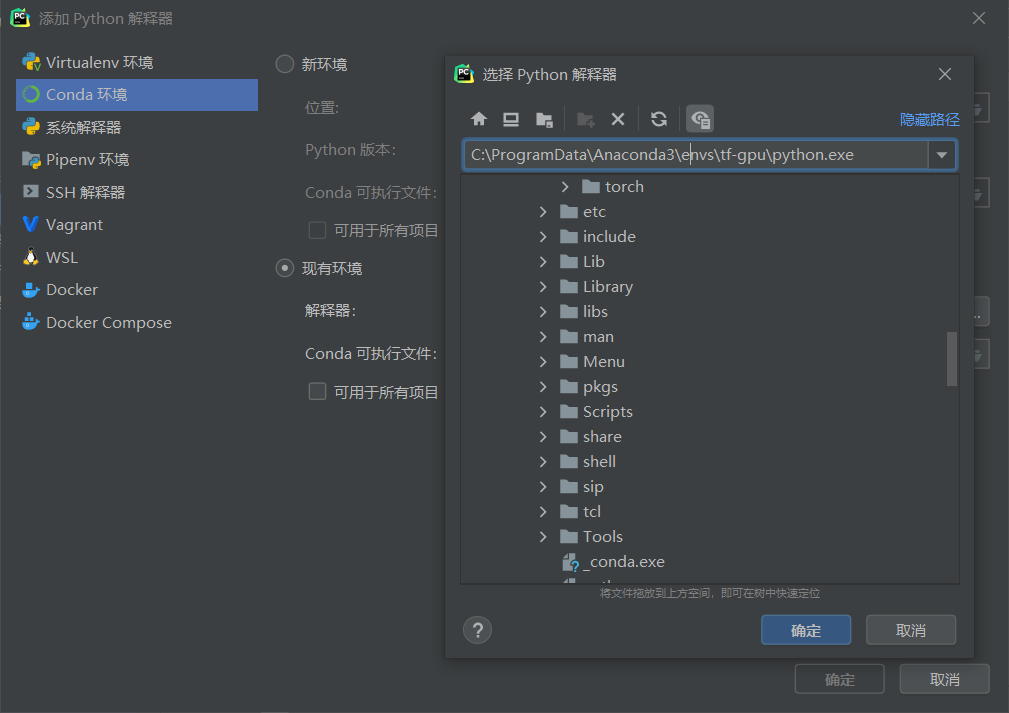Refresh the file tree
Viewport: 1009px width, 713px height.
click(x=659, y=118)
